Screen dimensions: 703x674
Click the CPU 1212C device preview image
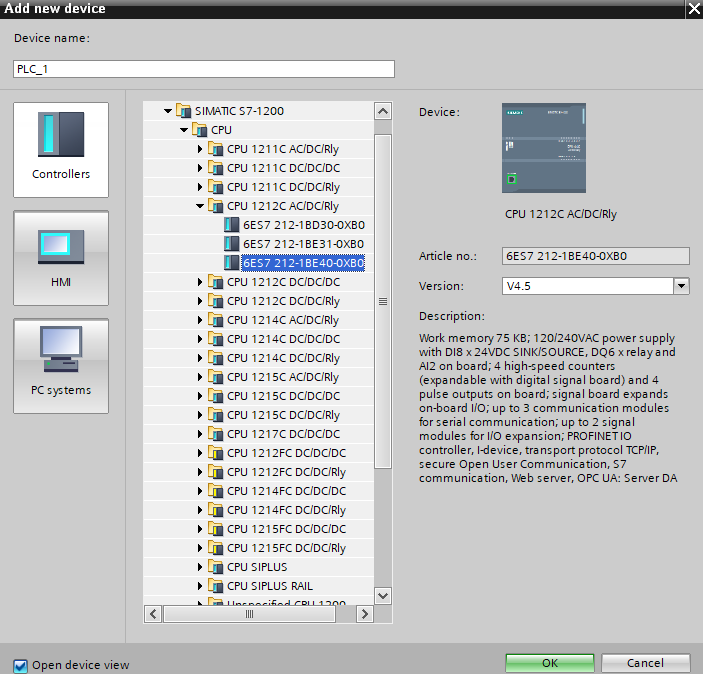click(544, 148)
